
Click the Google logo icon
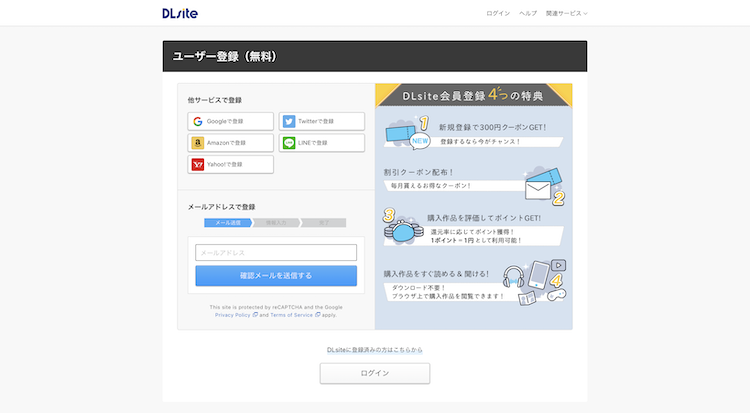coord(198,122)
